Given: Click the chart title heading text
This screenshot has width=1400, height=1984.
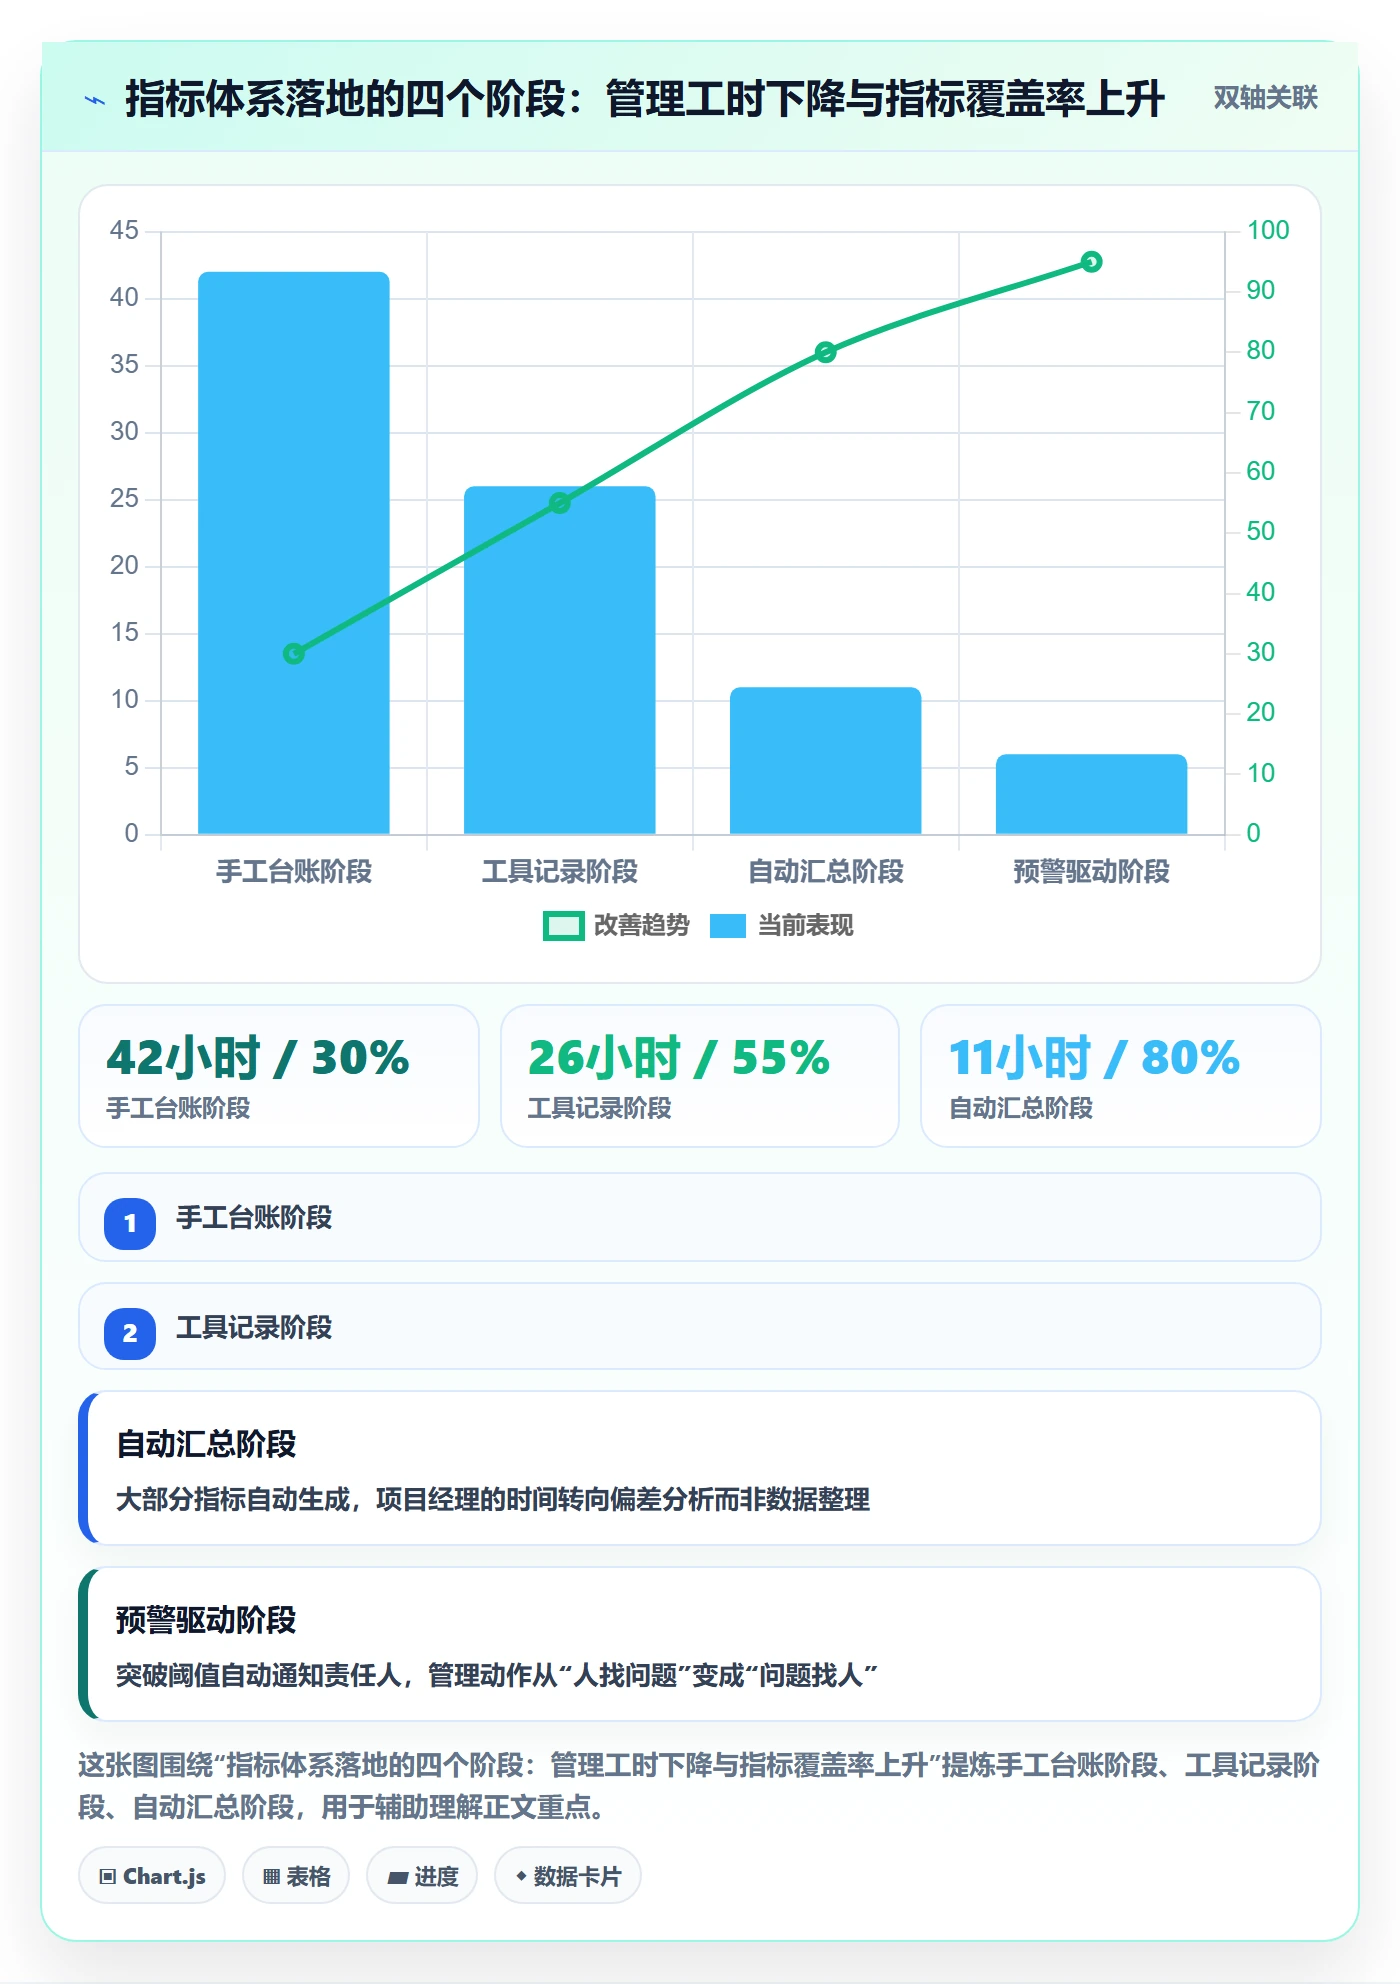Looking at the screenshot, I should pyautogui.click(x=645, y=99).
